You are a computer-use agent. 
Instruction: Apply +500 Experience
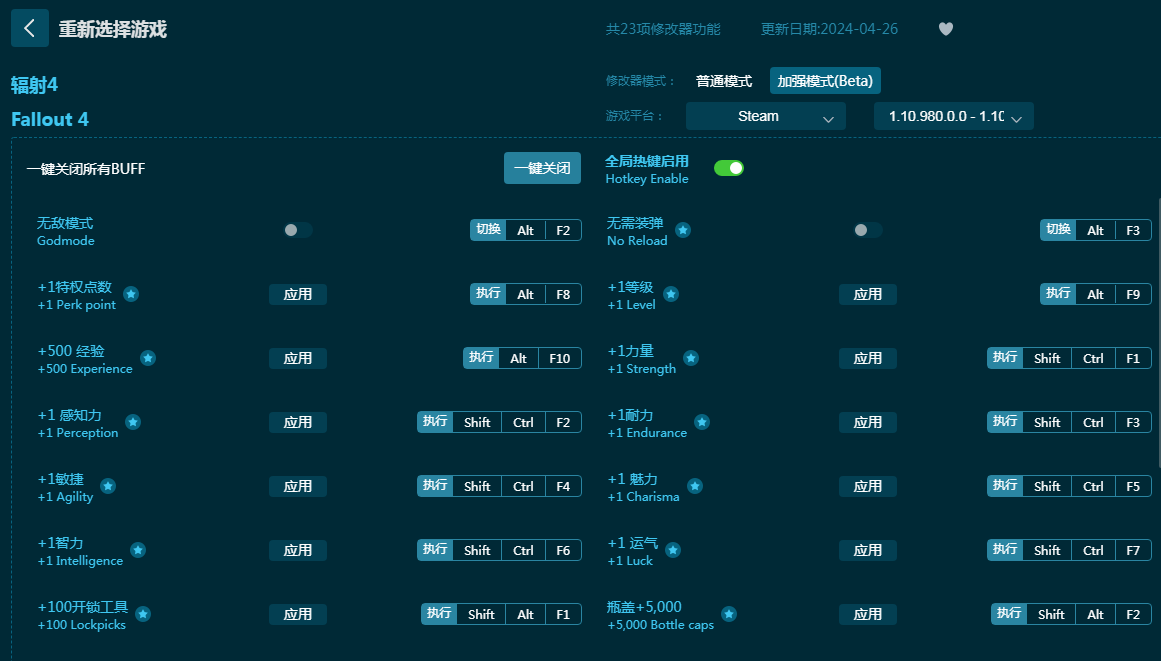tap(298, 358)
